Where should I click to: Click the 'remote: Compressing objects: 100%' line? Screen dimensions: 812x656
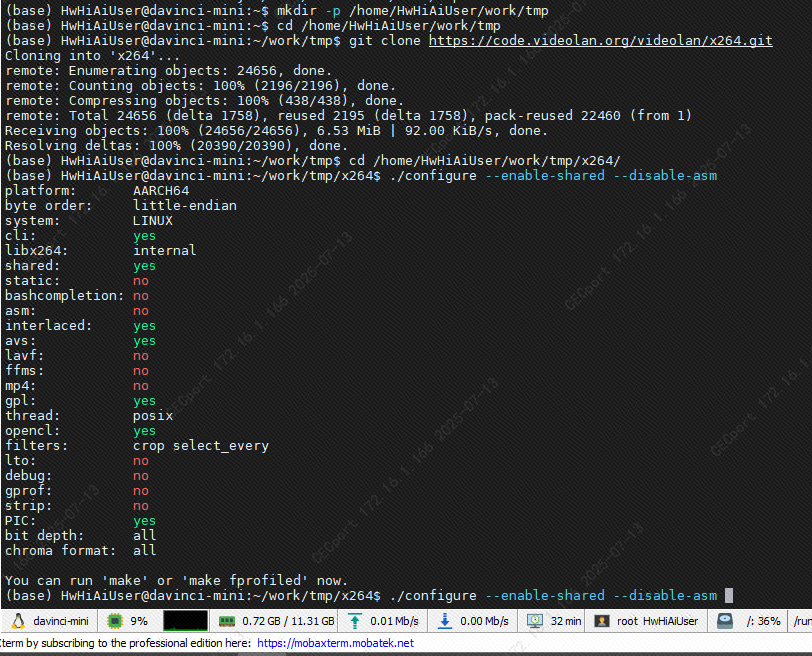point(205,100)
